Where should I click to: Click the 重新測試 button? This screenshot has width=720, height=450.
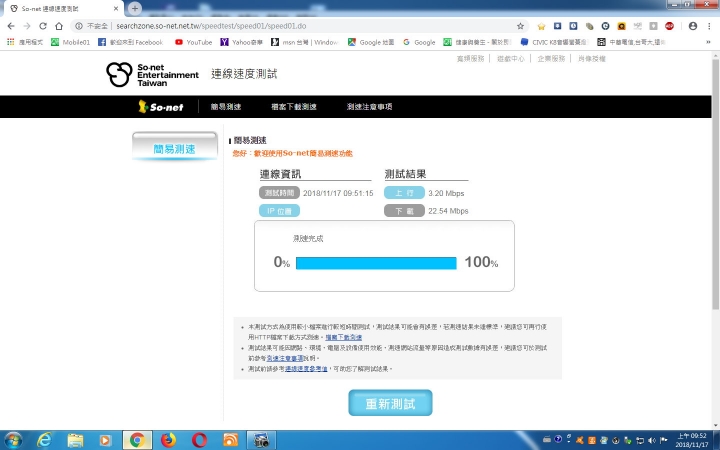(x=390, y=403)
